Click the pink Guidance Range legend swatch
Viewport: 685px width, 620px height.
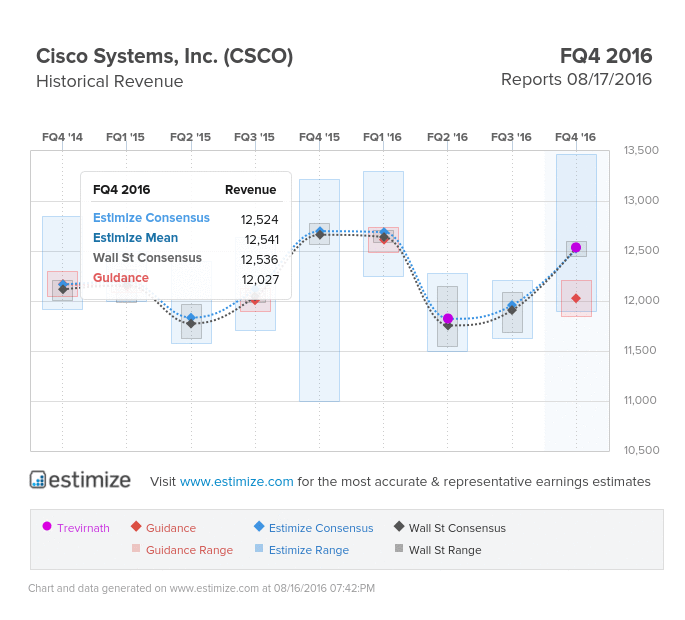[x=136, y=548]
